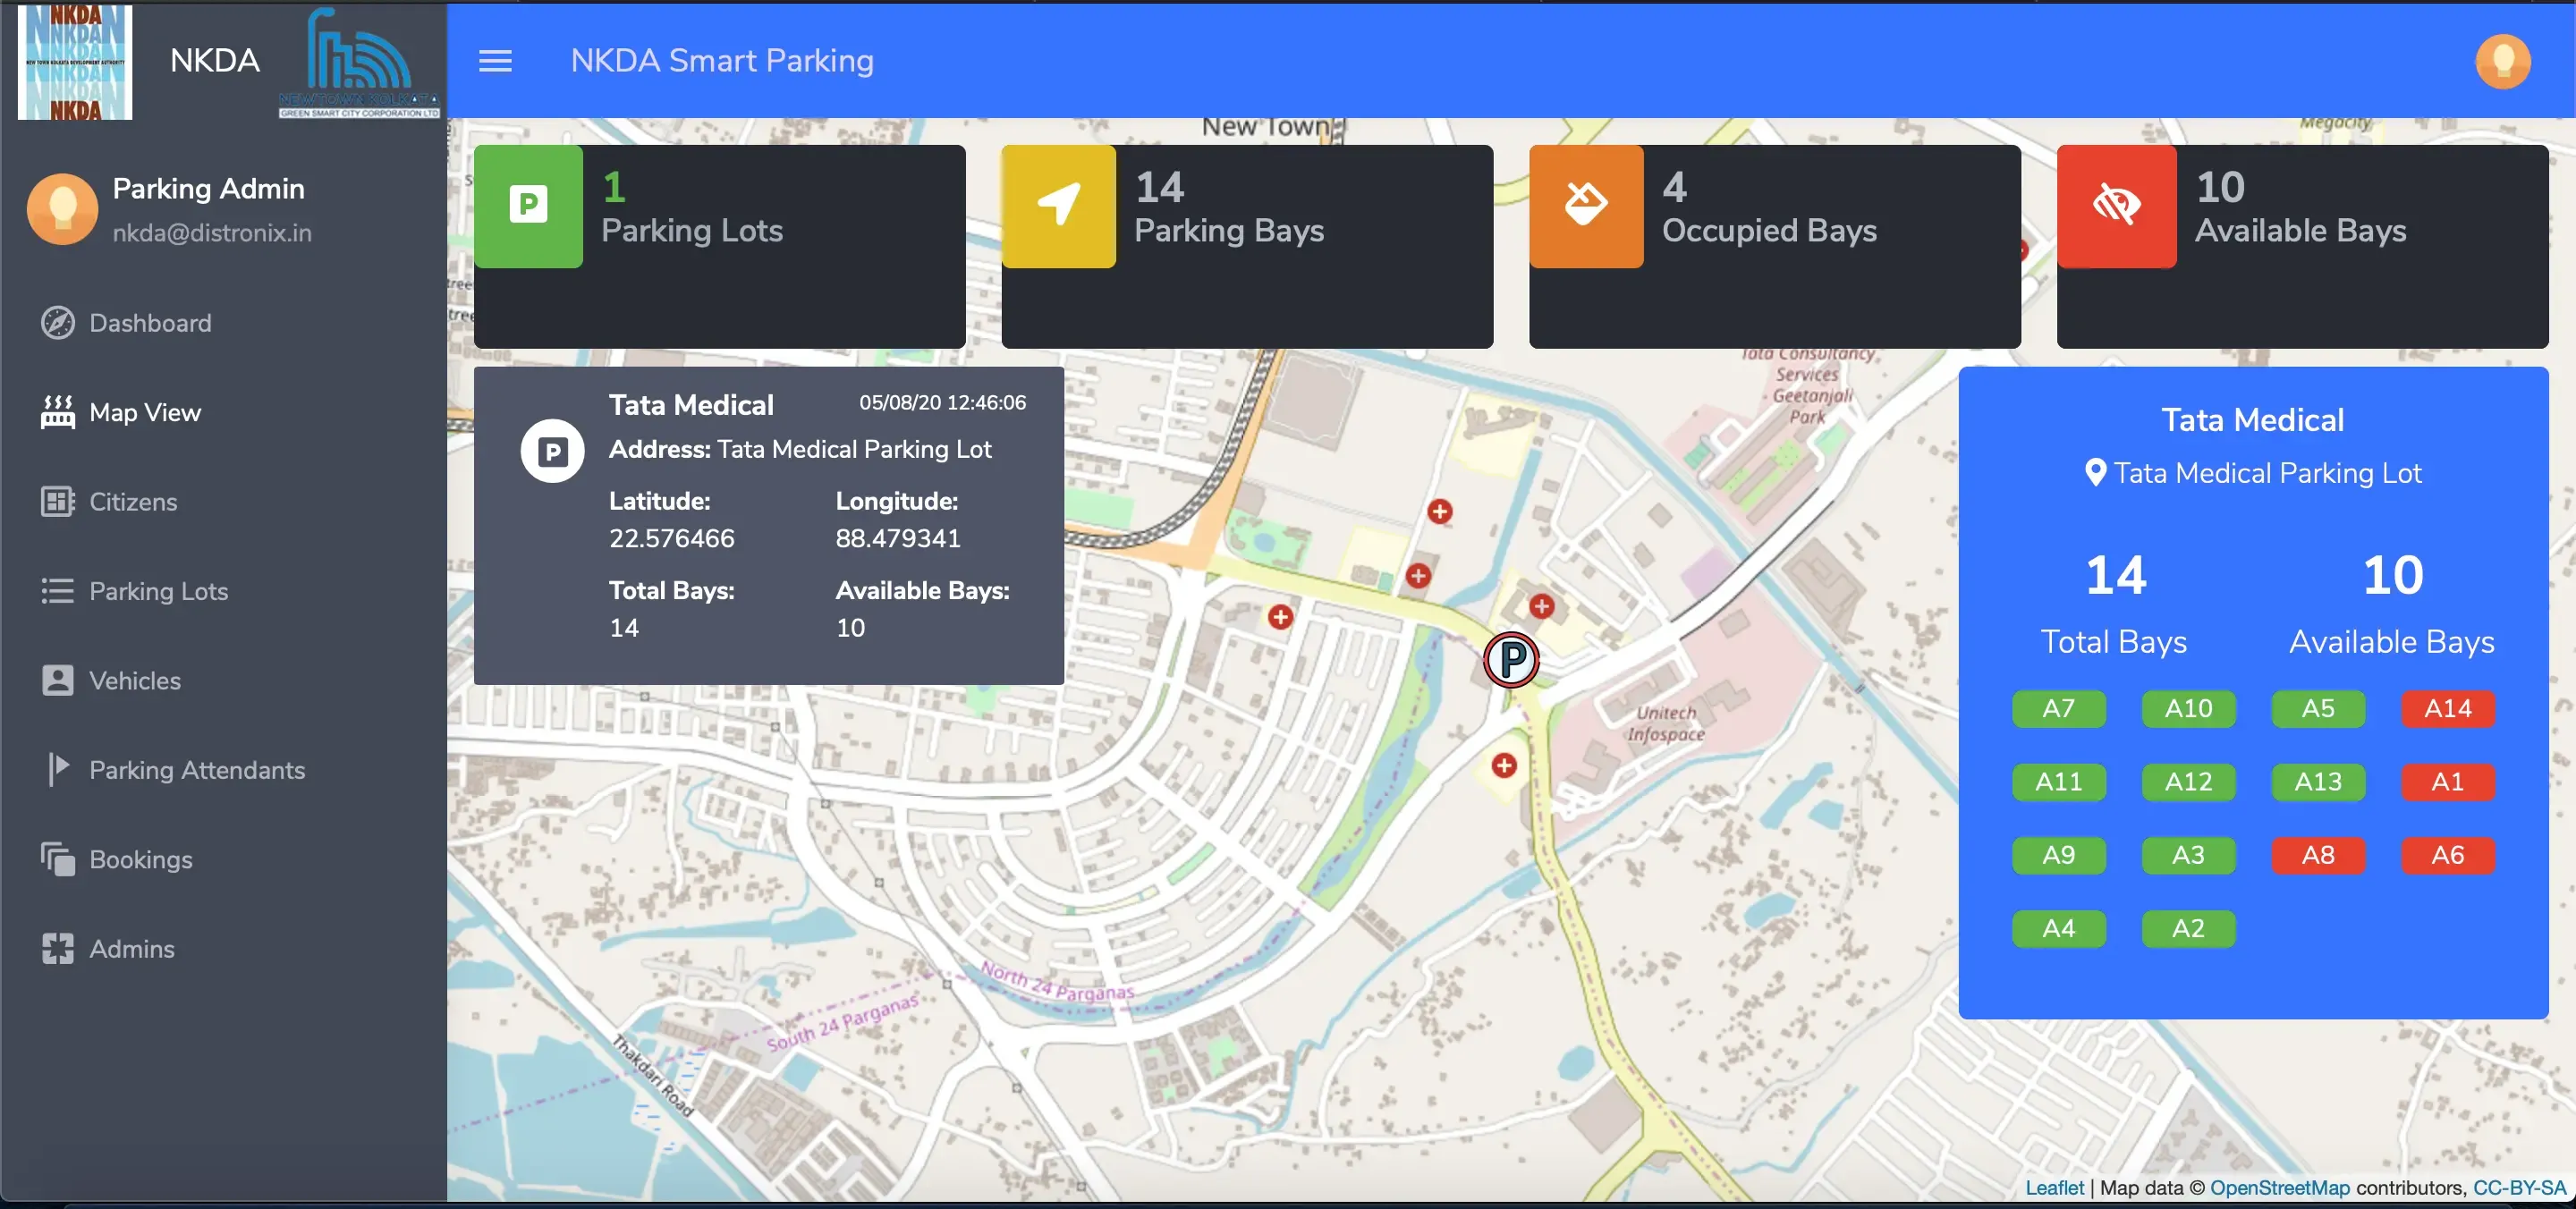Select available bay A7 in Tata Medical panel
Viewport: 2576px width, 1209px height.
pos(2058,709)
